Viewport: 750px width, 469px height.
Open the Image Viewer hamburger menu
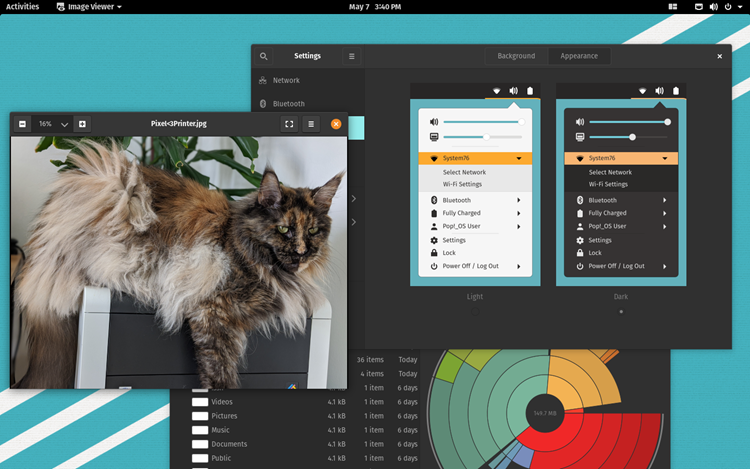[311, 124]
